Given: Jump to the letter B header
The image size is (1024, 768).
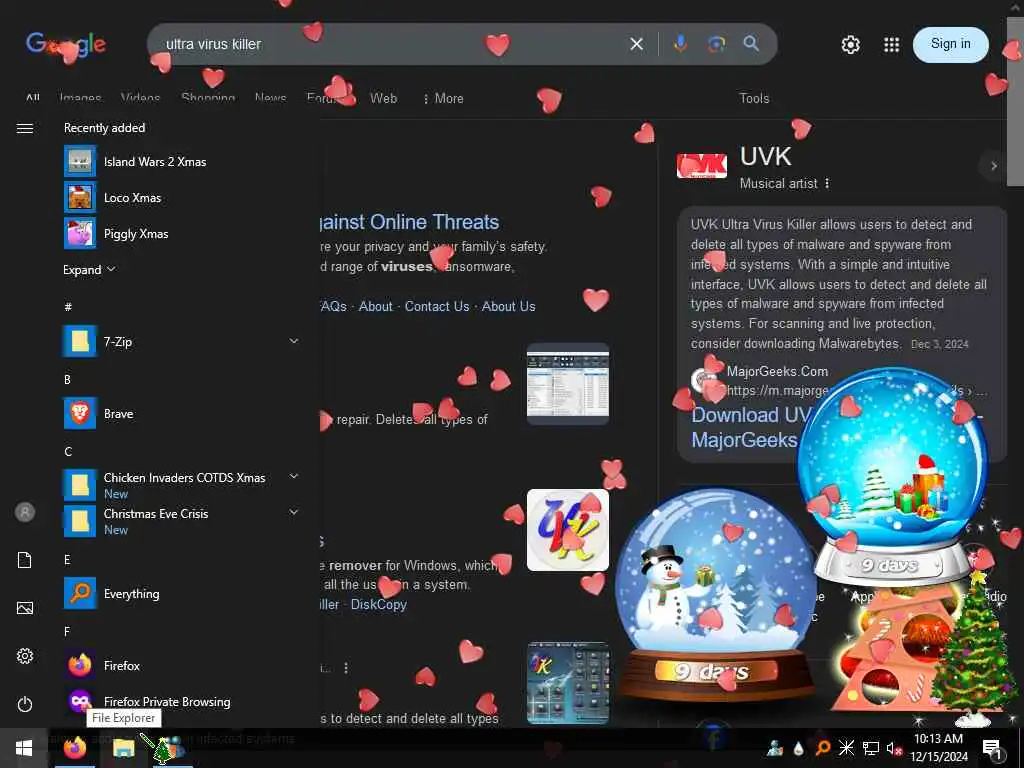Looking at the screenshot, I should click(67, 379).
